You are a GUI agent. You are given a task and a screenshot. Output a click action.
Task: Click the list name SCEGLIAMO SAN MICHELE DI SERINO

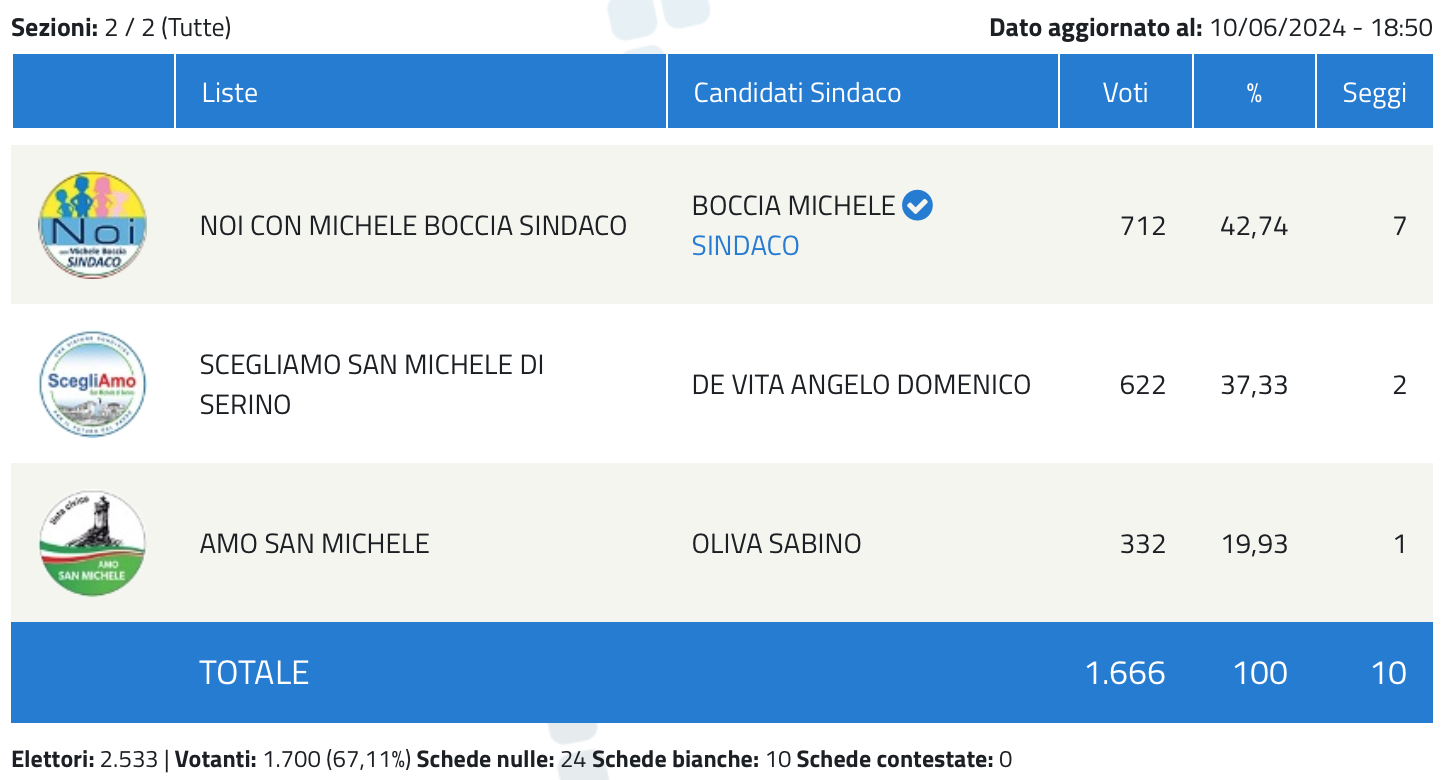[x=372, y=384]
